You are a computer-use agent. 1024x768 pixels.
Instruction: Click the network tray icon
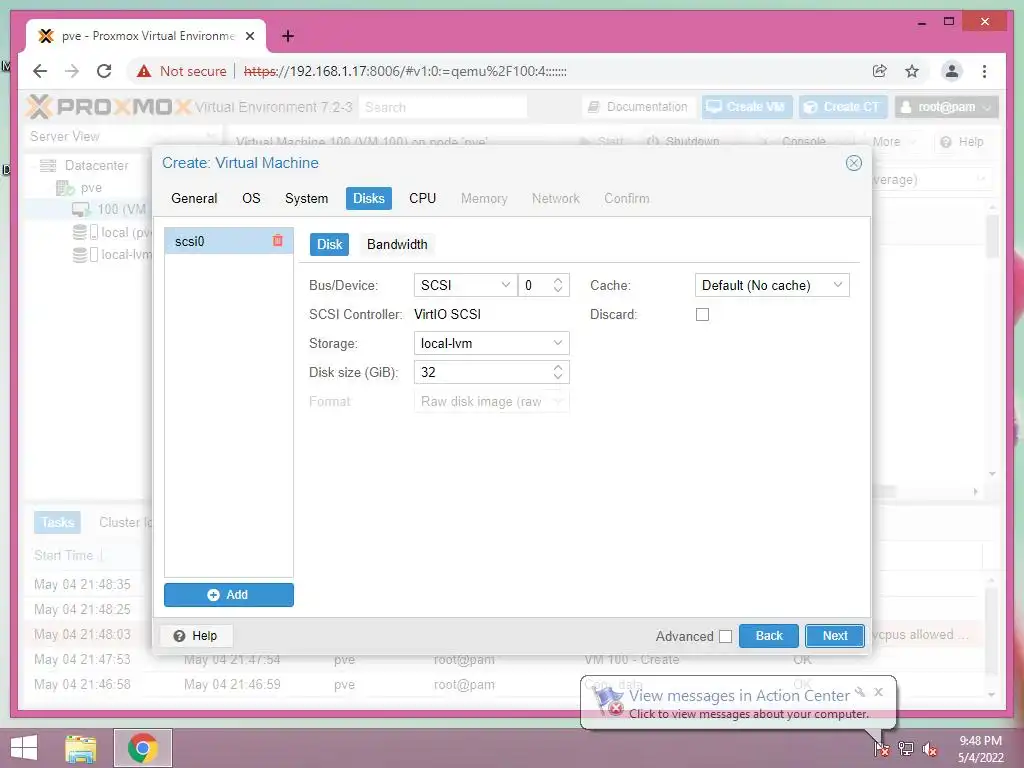tap(906, 748)
